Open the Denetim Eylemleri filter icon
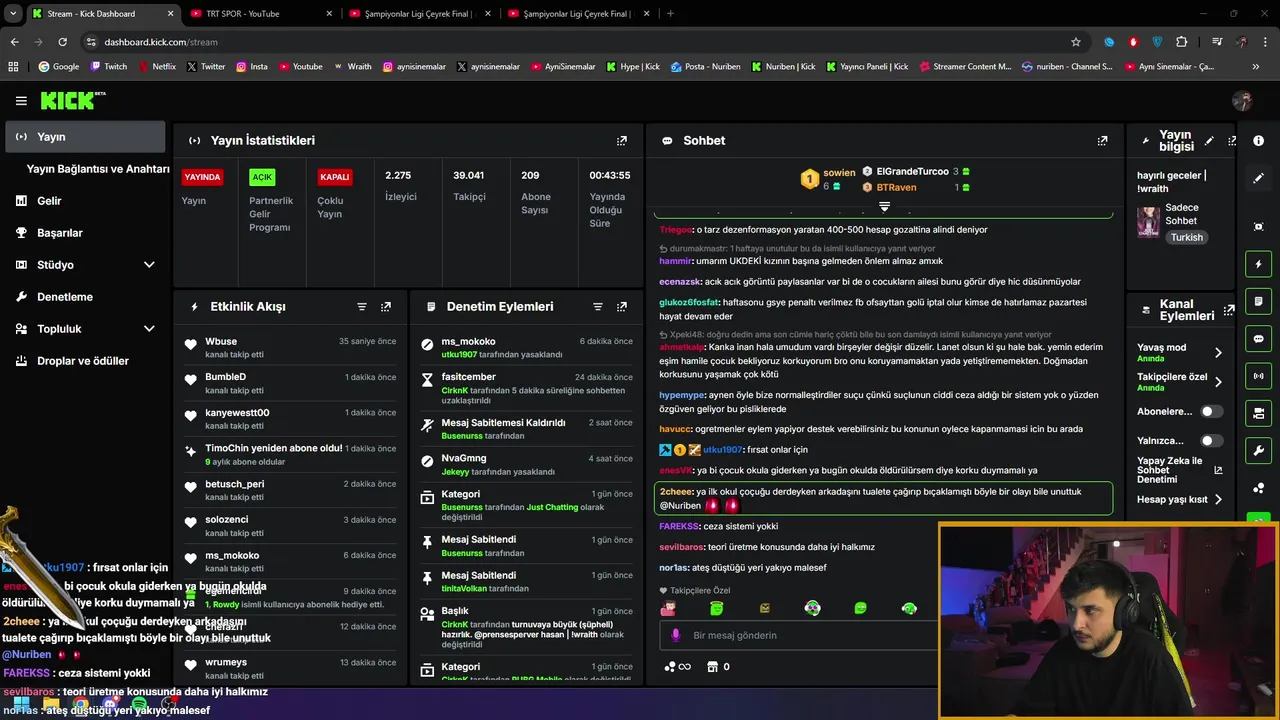This screenshot has height=720, width=1280. (598, 307)
